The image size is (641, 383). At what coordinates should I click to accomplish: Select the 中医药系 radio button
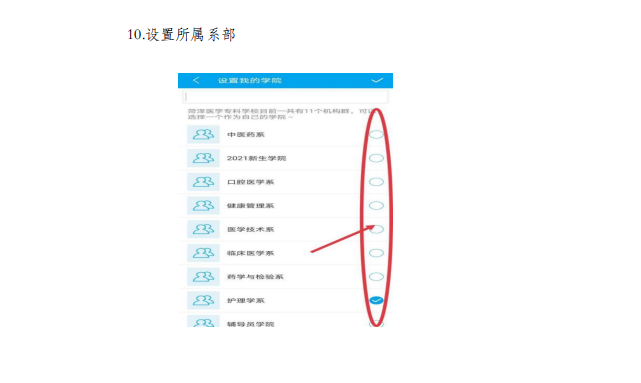coord(376,134)
